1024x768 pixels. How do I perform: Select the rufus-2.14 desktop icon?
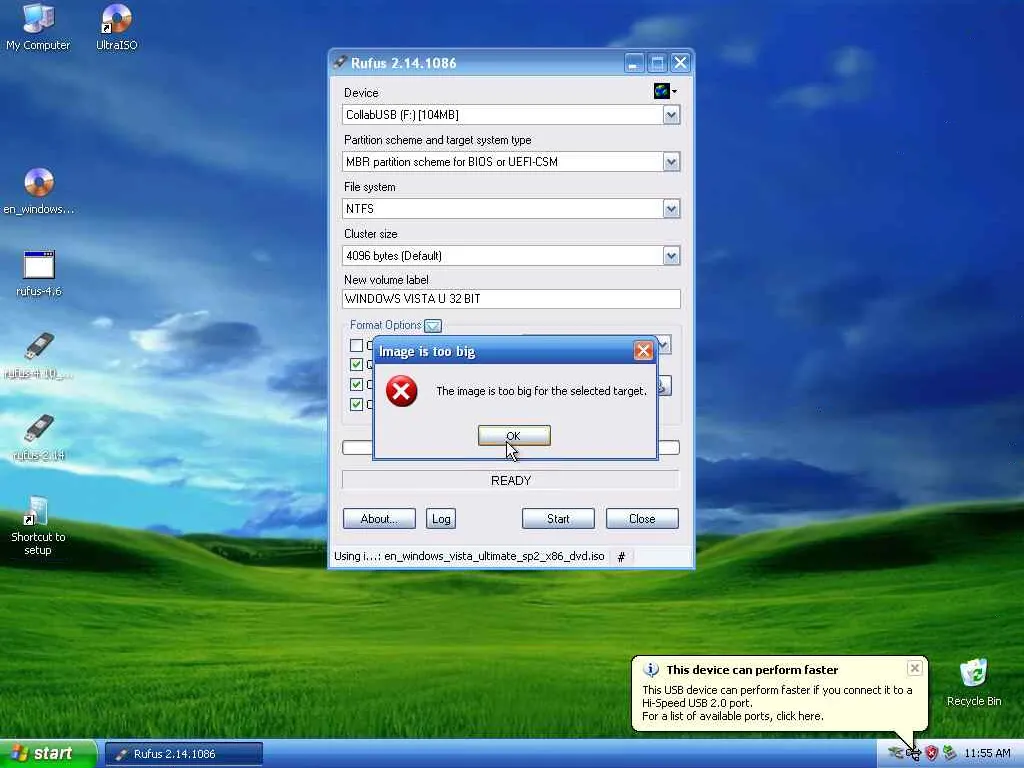[x=39, y=438]
